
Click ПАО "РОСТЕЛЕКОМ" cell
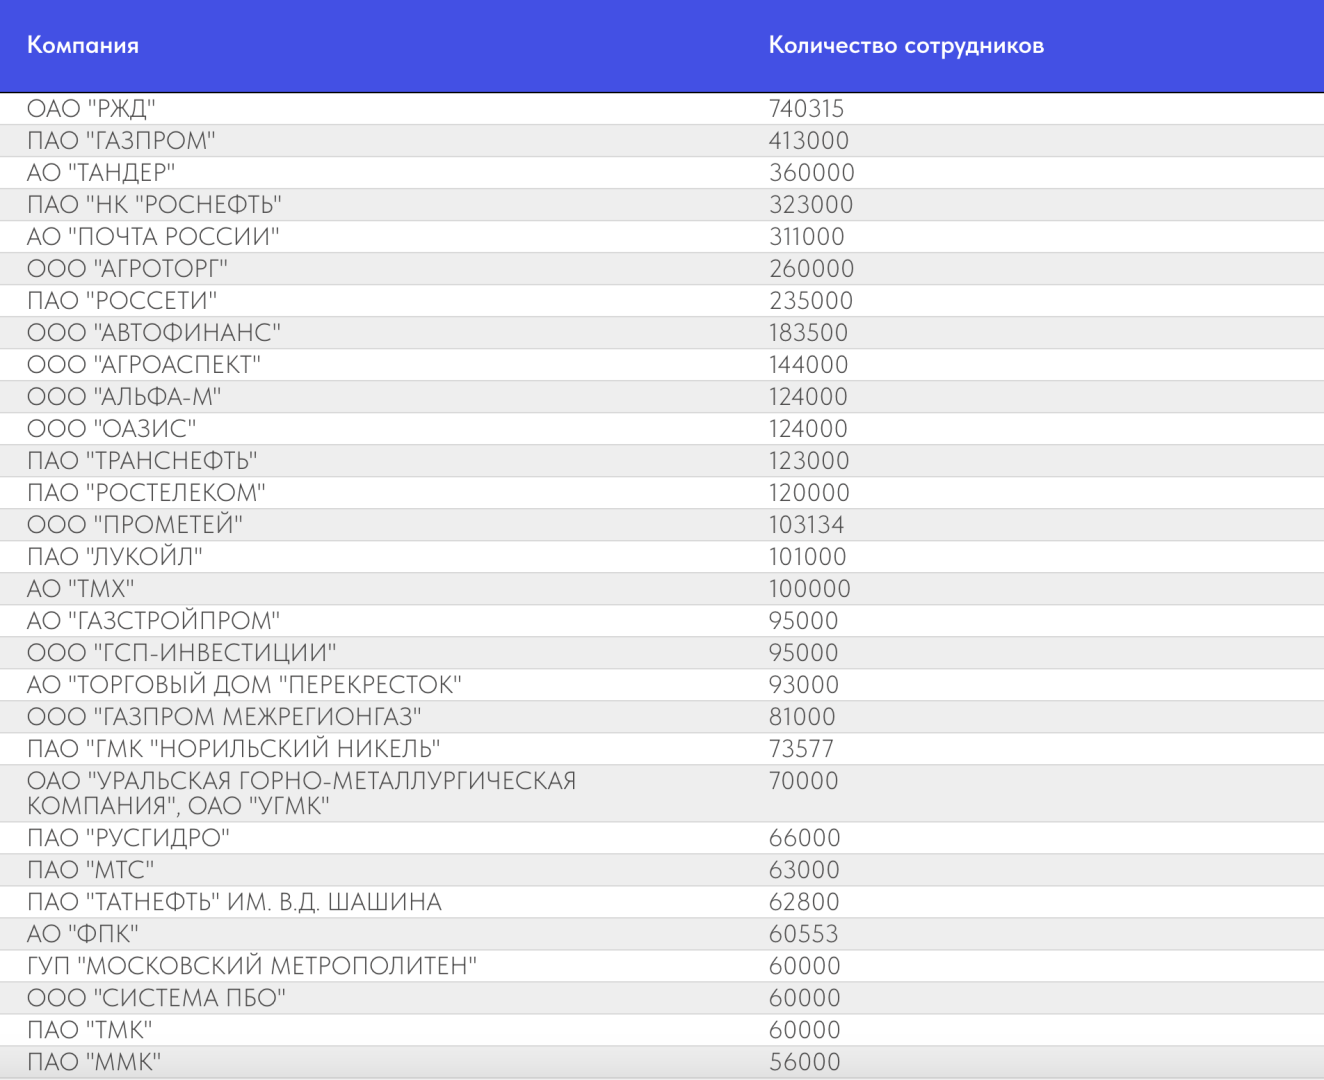pyautogui.click(x=146, y=492)
